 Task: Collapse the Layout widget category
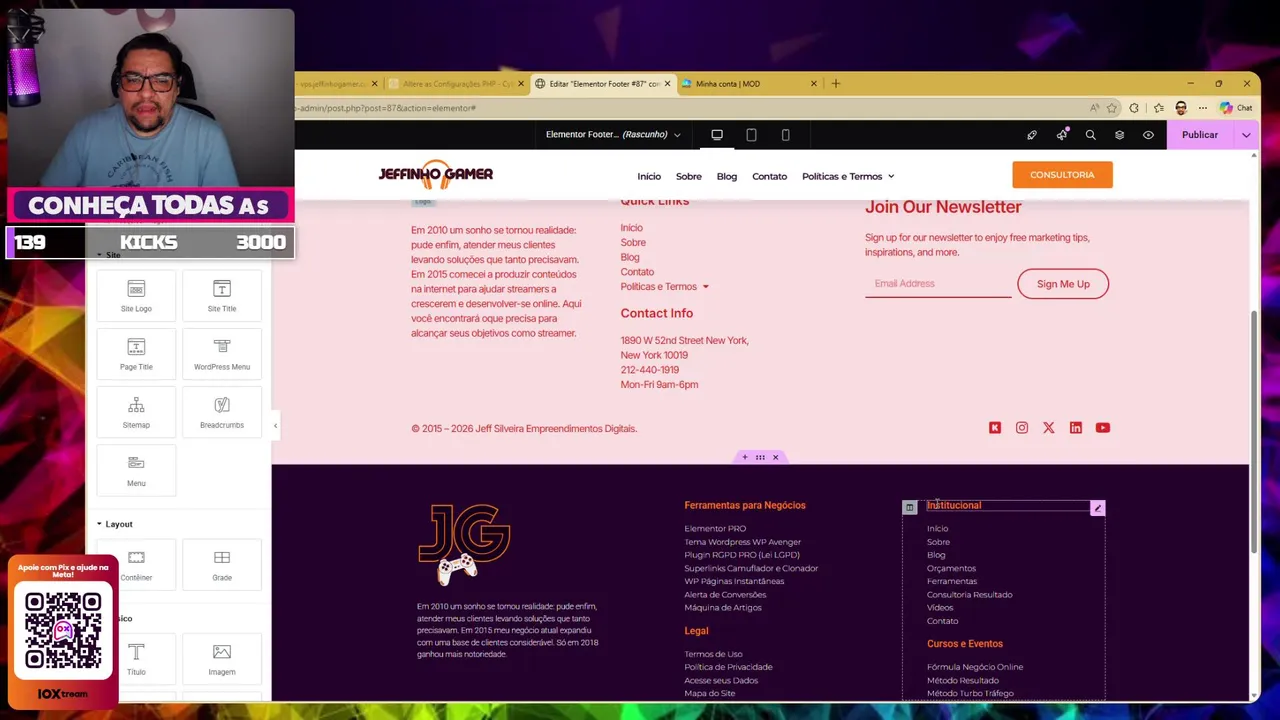pos(114,524)
